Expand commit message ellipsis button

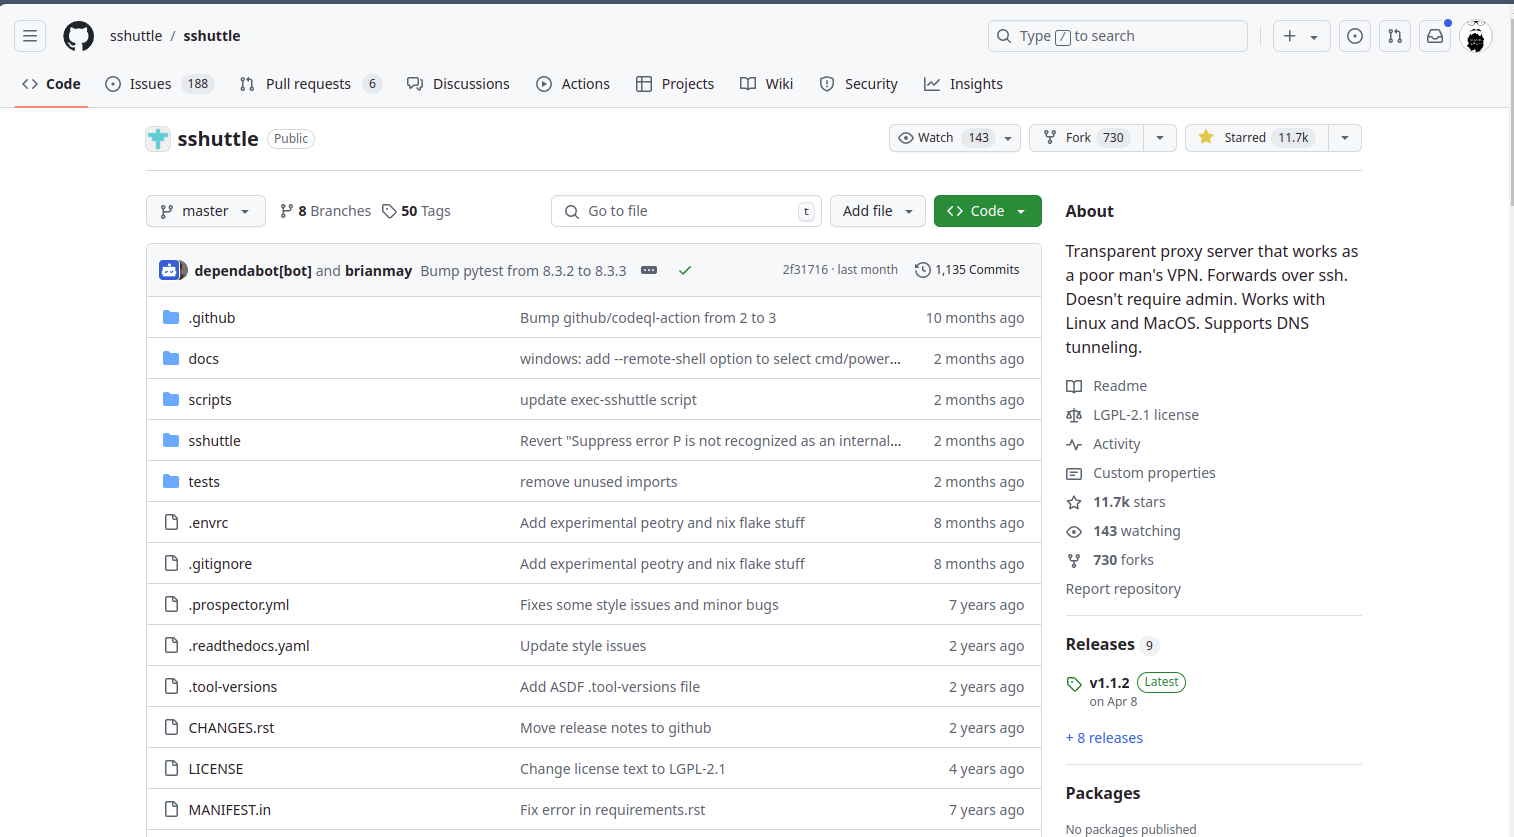649,270
